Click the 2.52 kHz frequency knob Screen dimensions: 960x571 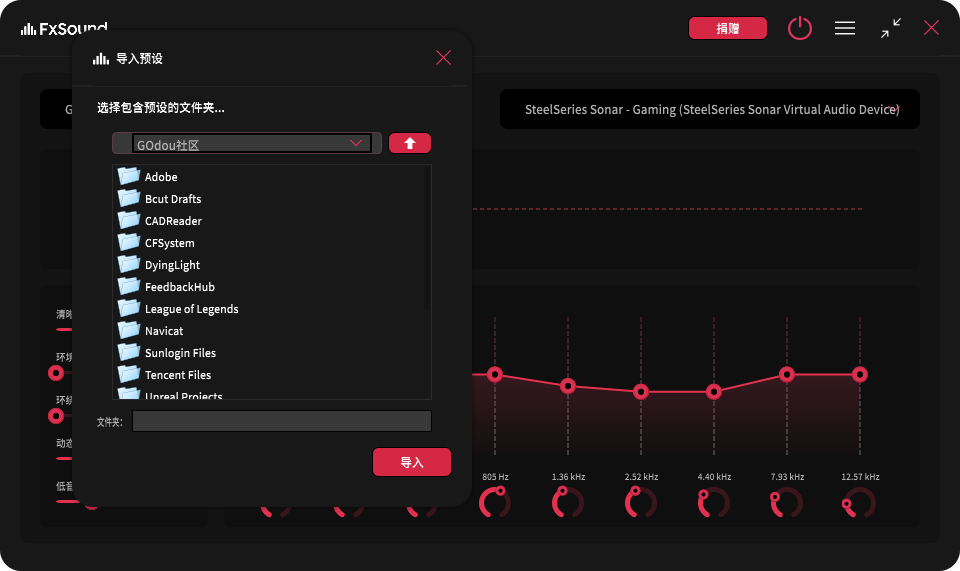(640, 502)
